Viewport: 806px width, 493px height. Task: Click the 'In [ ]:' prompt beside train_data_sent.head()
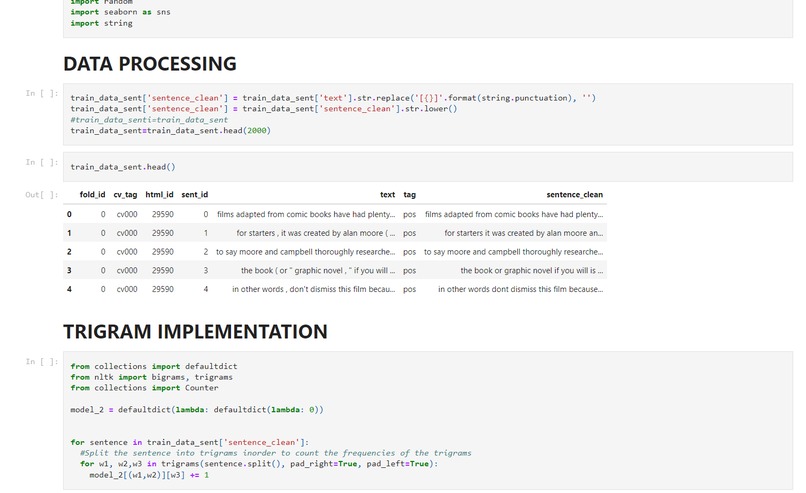click(x=42, y=162)
